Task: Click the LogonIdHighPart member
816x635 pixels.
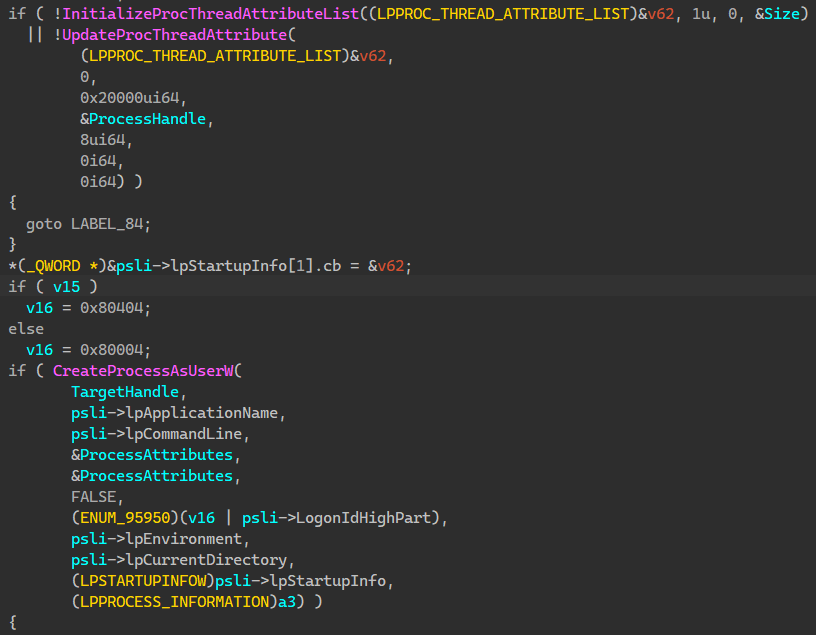Action: click(363, 517)
